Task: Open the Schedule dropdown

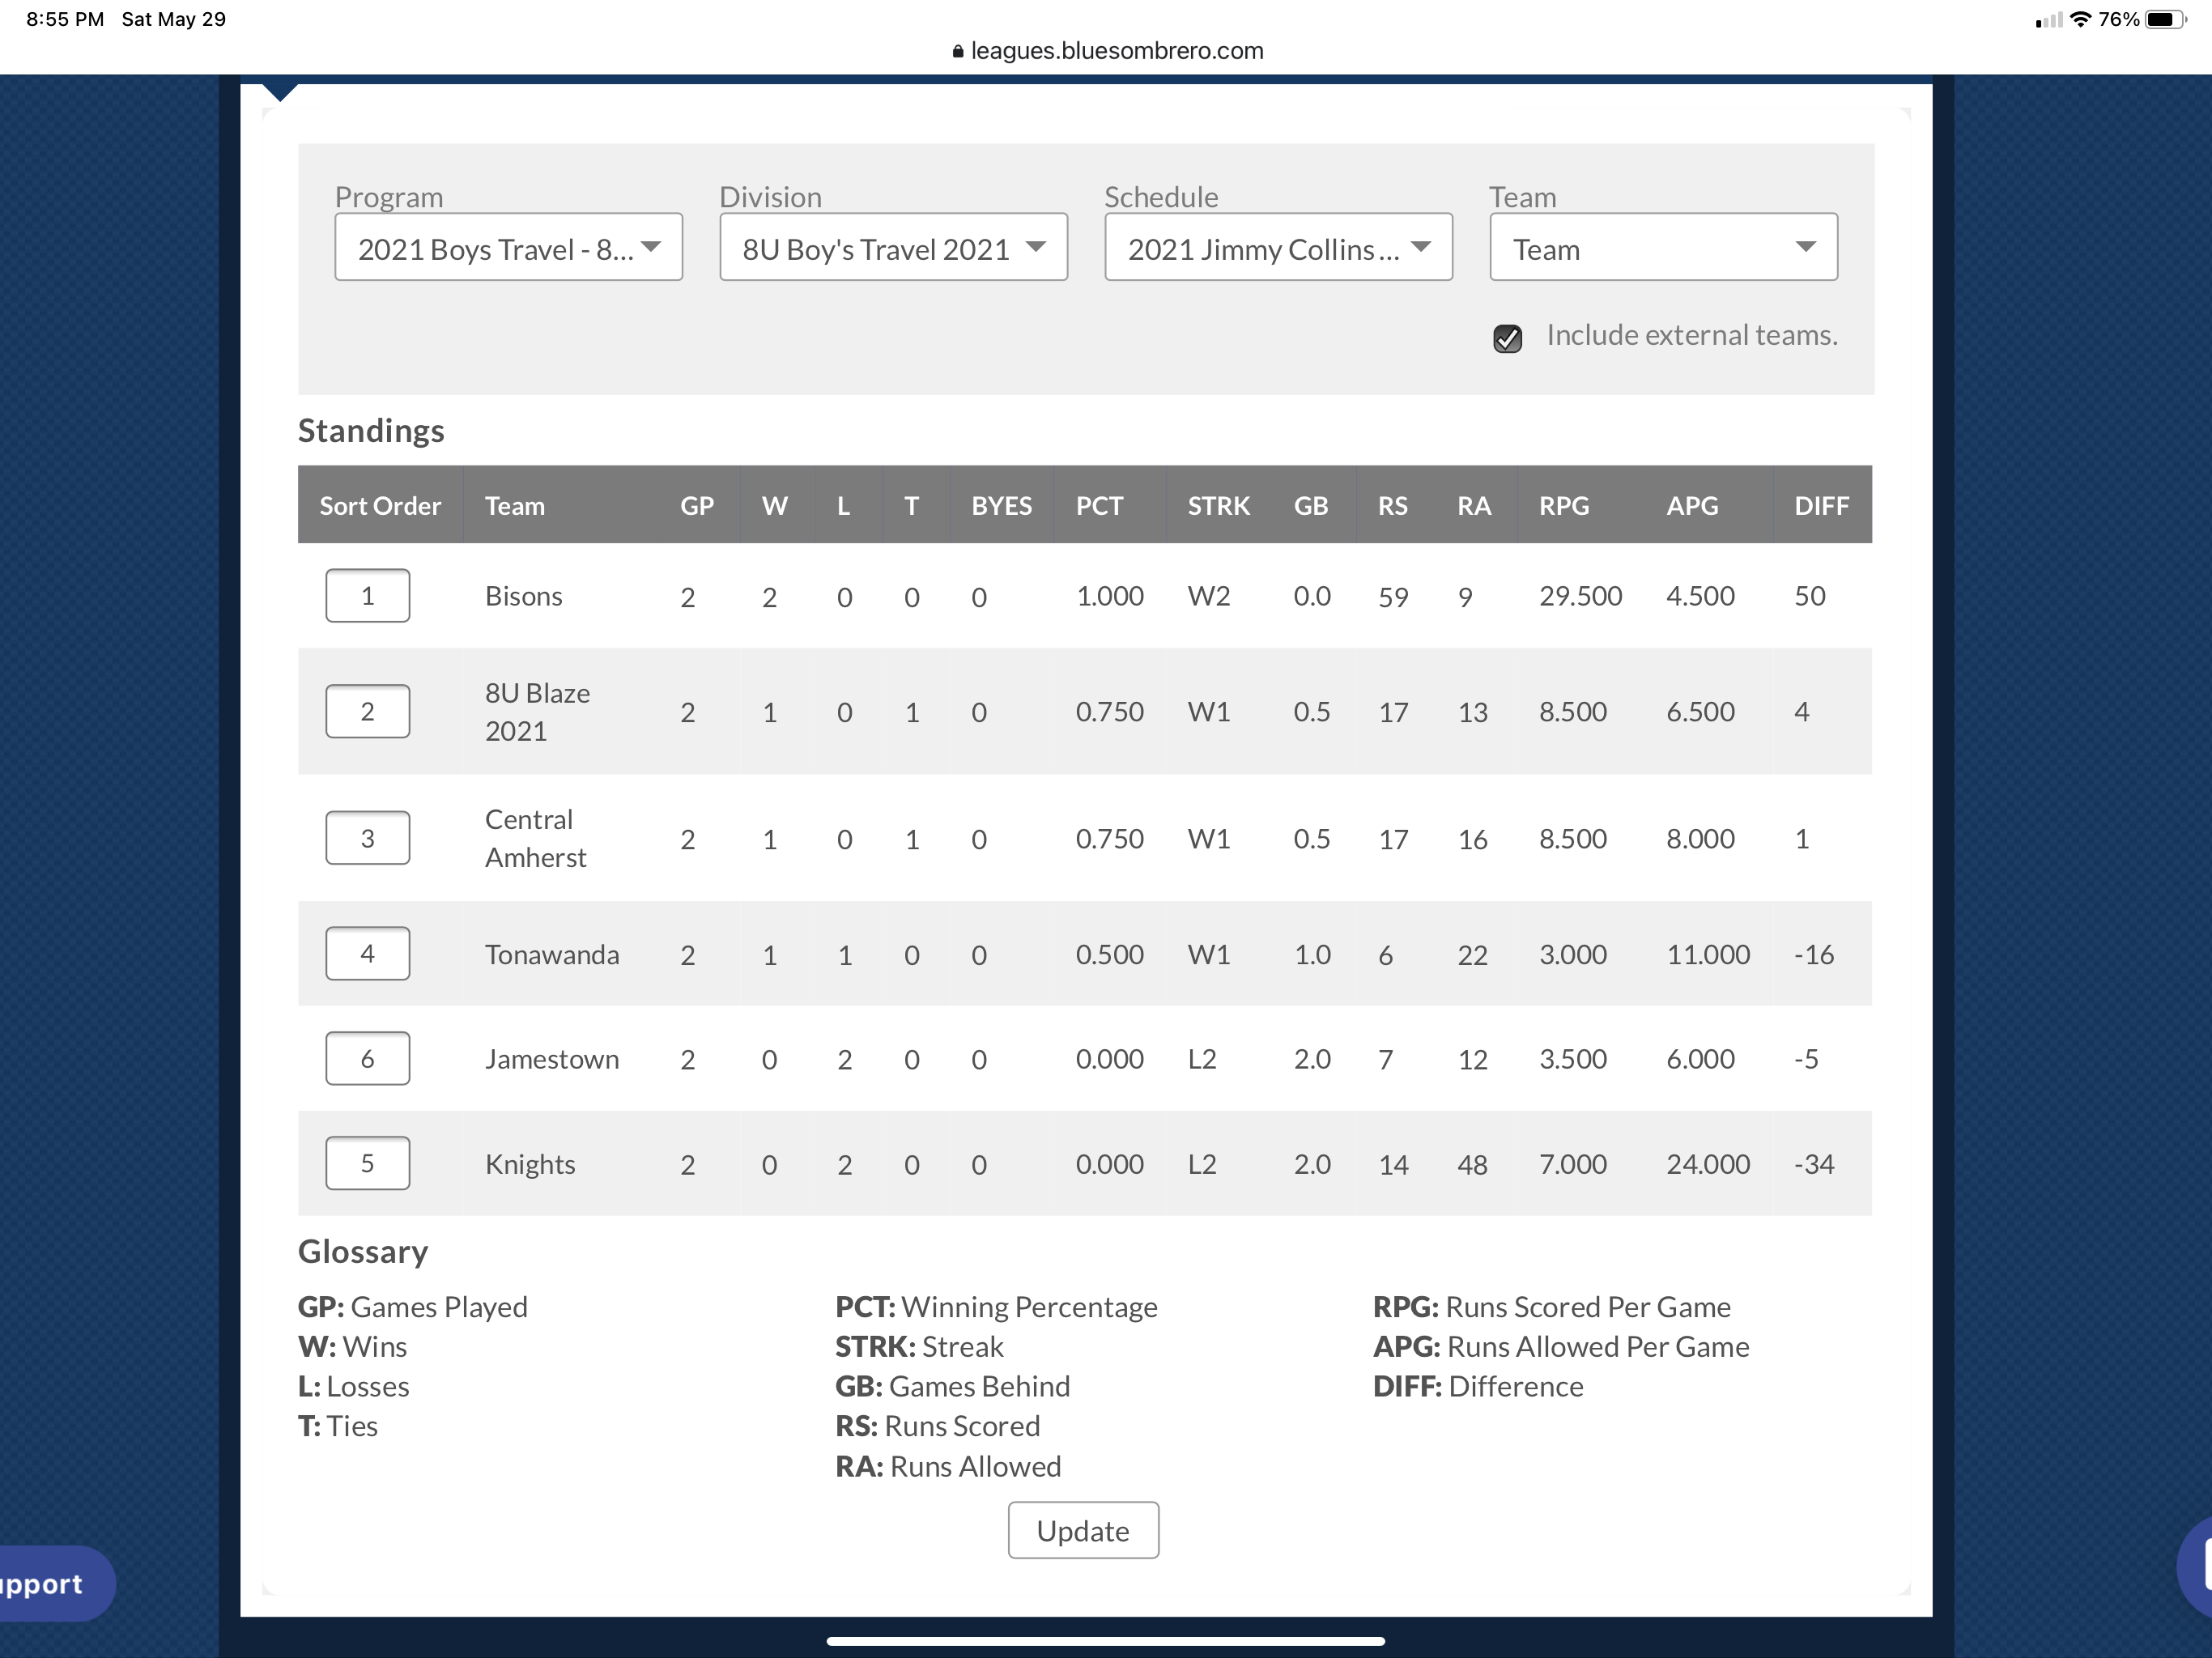Action: pos(1278,247)
